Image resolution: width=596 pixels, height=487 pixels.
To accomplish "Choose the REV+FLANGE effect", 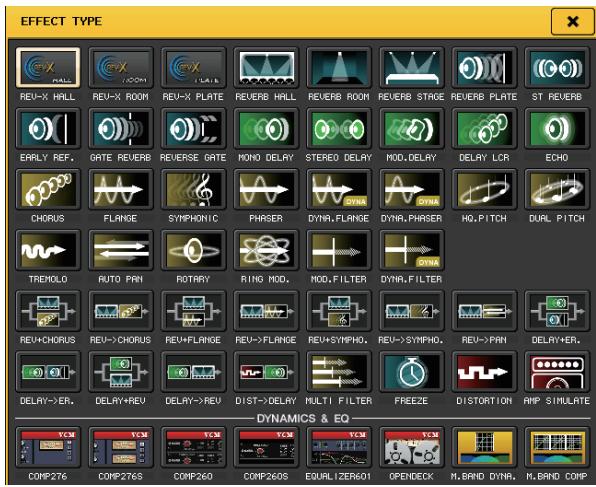I will [193, 311].
